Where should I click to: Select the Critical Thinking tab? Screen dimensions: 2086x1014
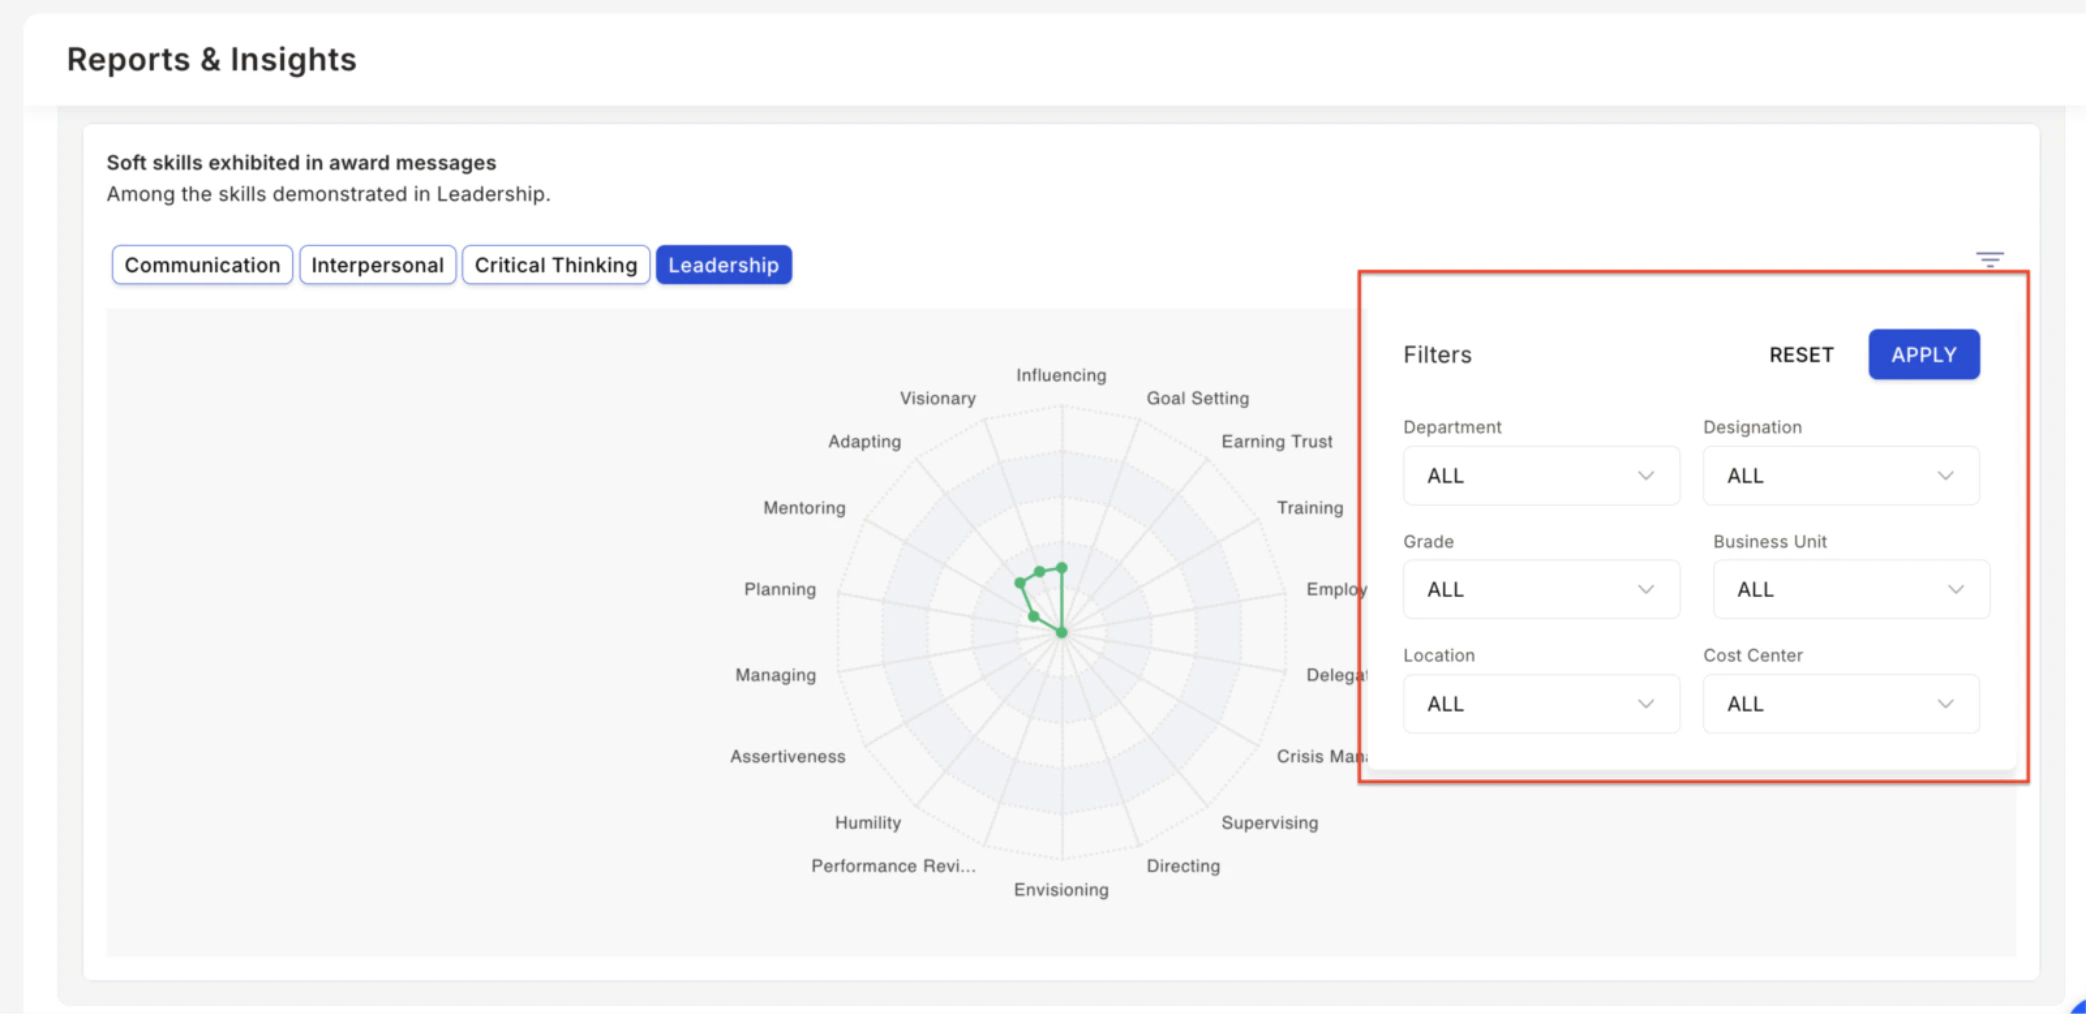coord(556,265)
